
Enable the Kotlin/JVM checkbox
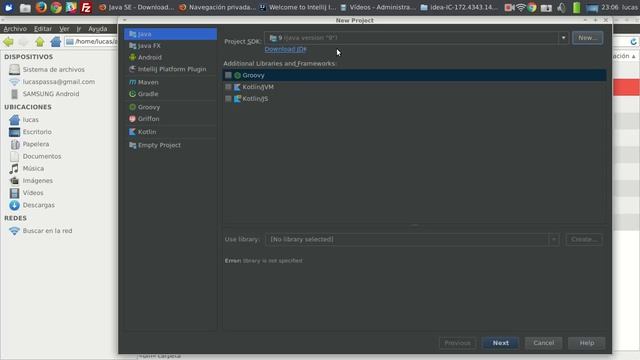pos(228,87)
